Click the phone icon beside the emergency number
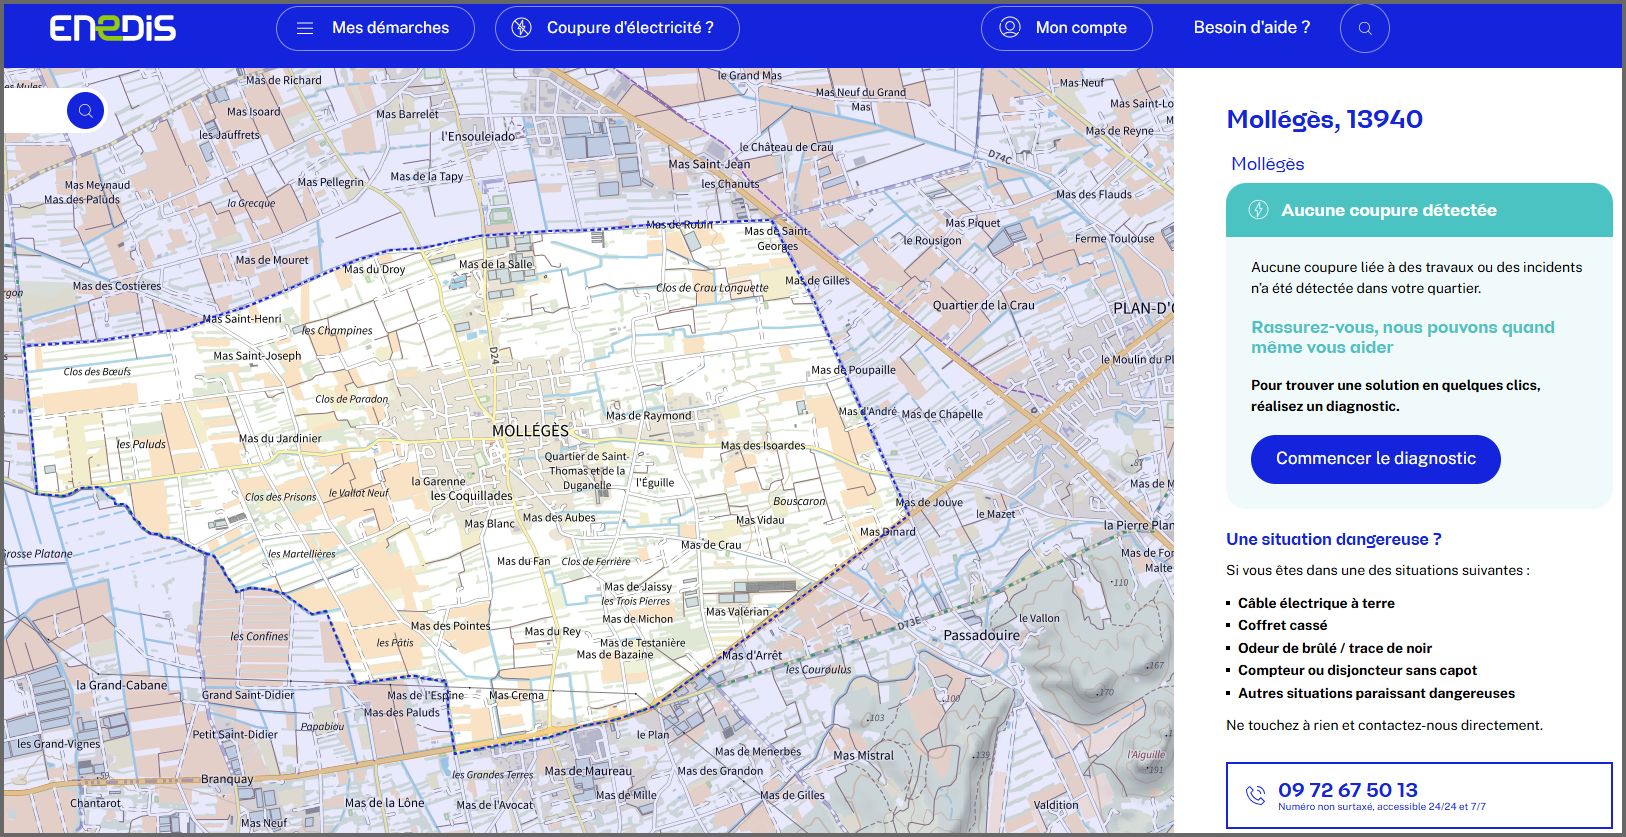 (x=1255, y=795)
